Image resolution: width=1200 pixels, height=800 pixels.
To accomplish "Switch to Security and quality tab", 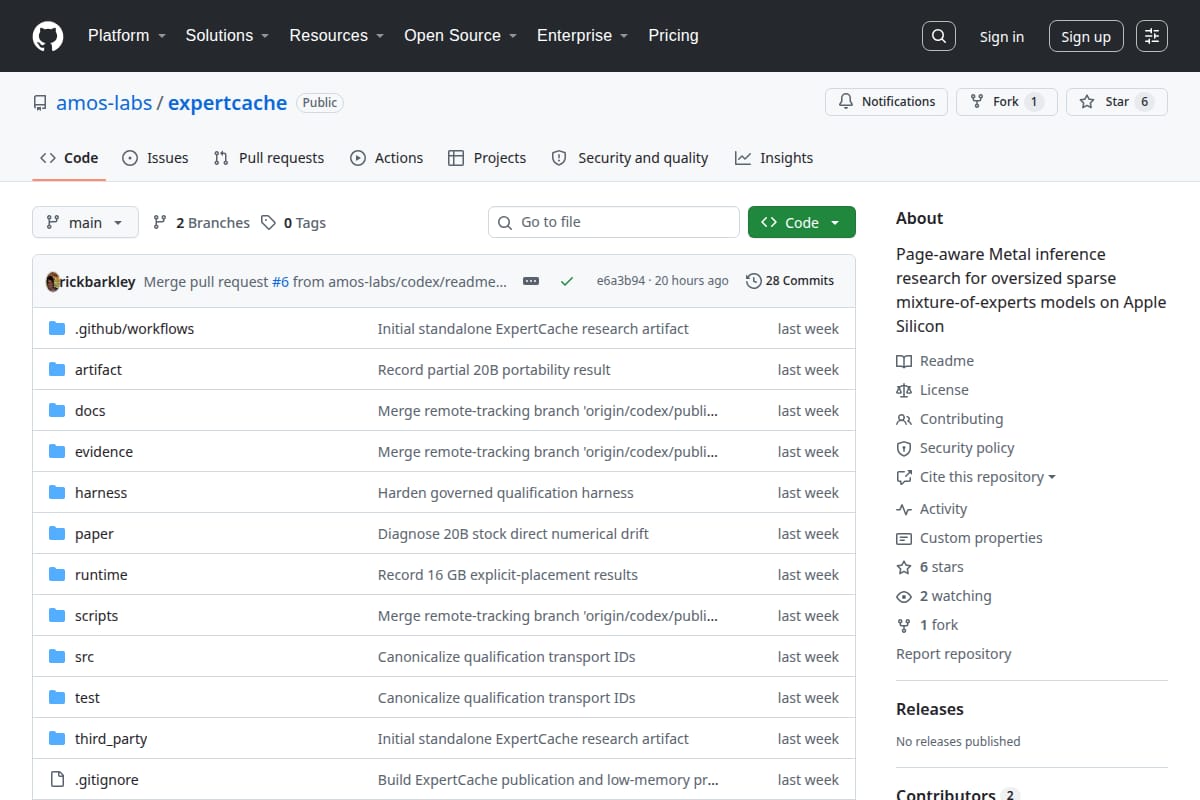I will pos(630,158).
